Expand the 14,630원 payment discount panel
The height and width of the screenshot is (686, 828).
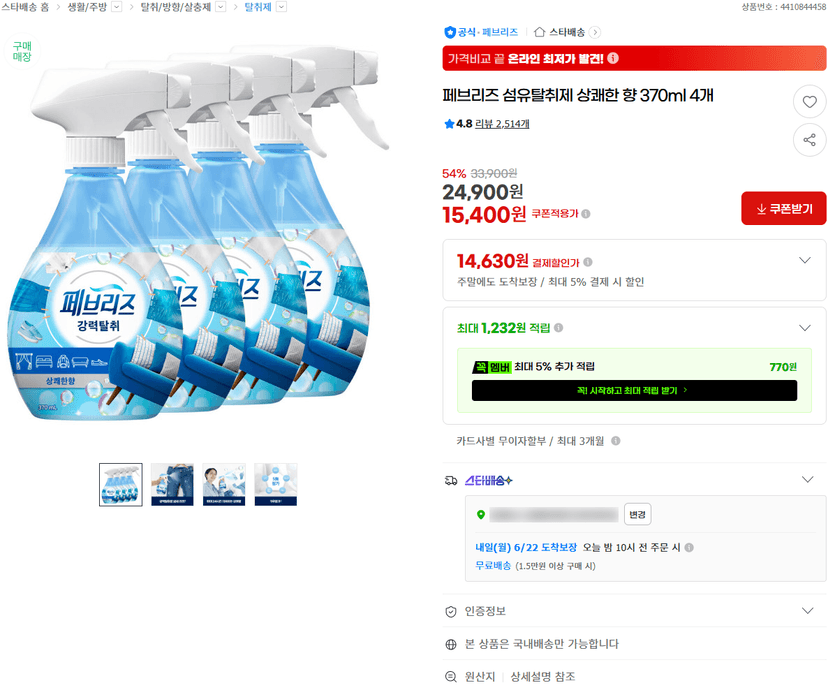click(804, 260)
